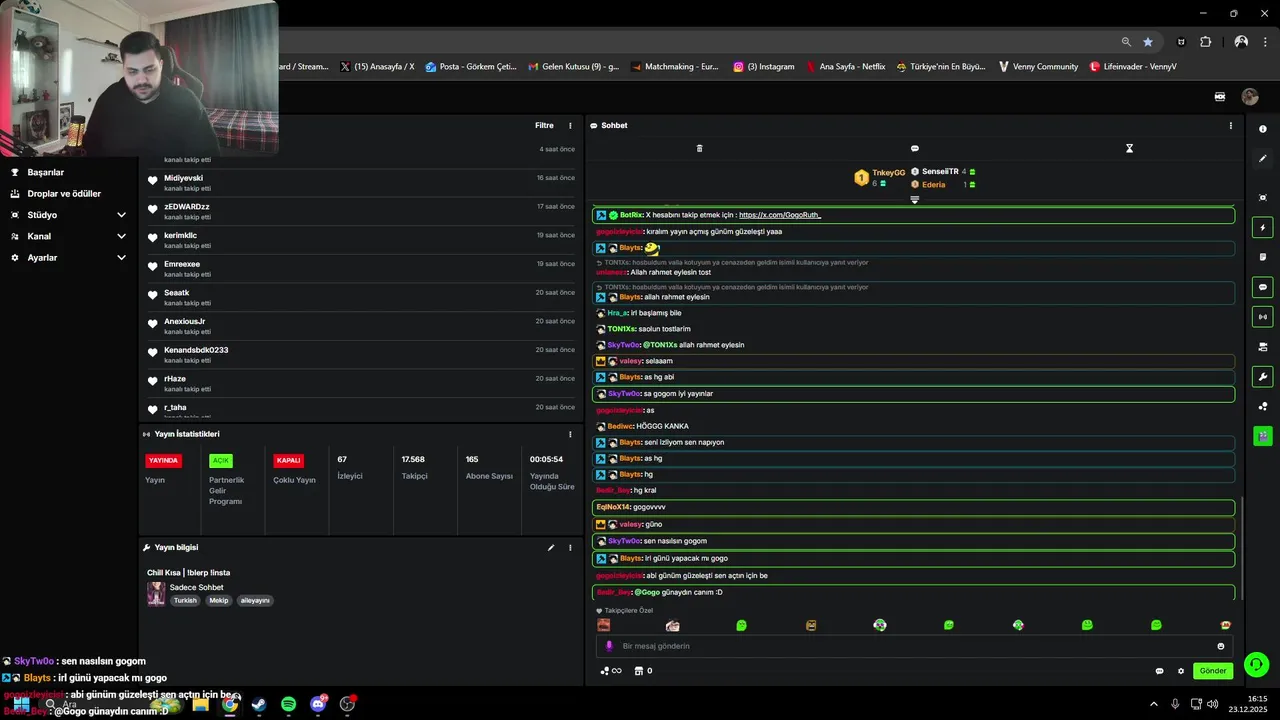Edit stream info with pencil icon
This screenshot has width=1280, height=720.
point(550,548)
